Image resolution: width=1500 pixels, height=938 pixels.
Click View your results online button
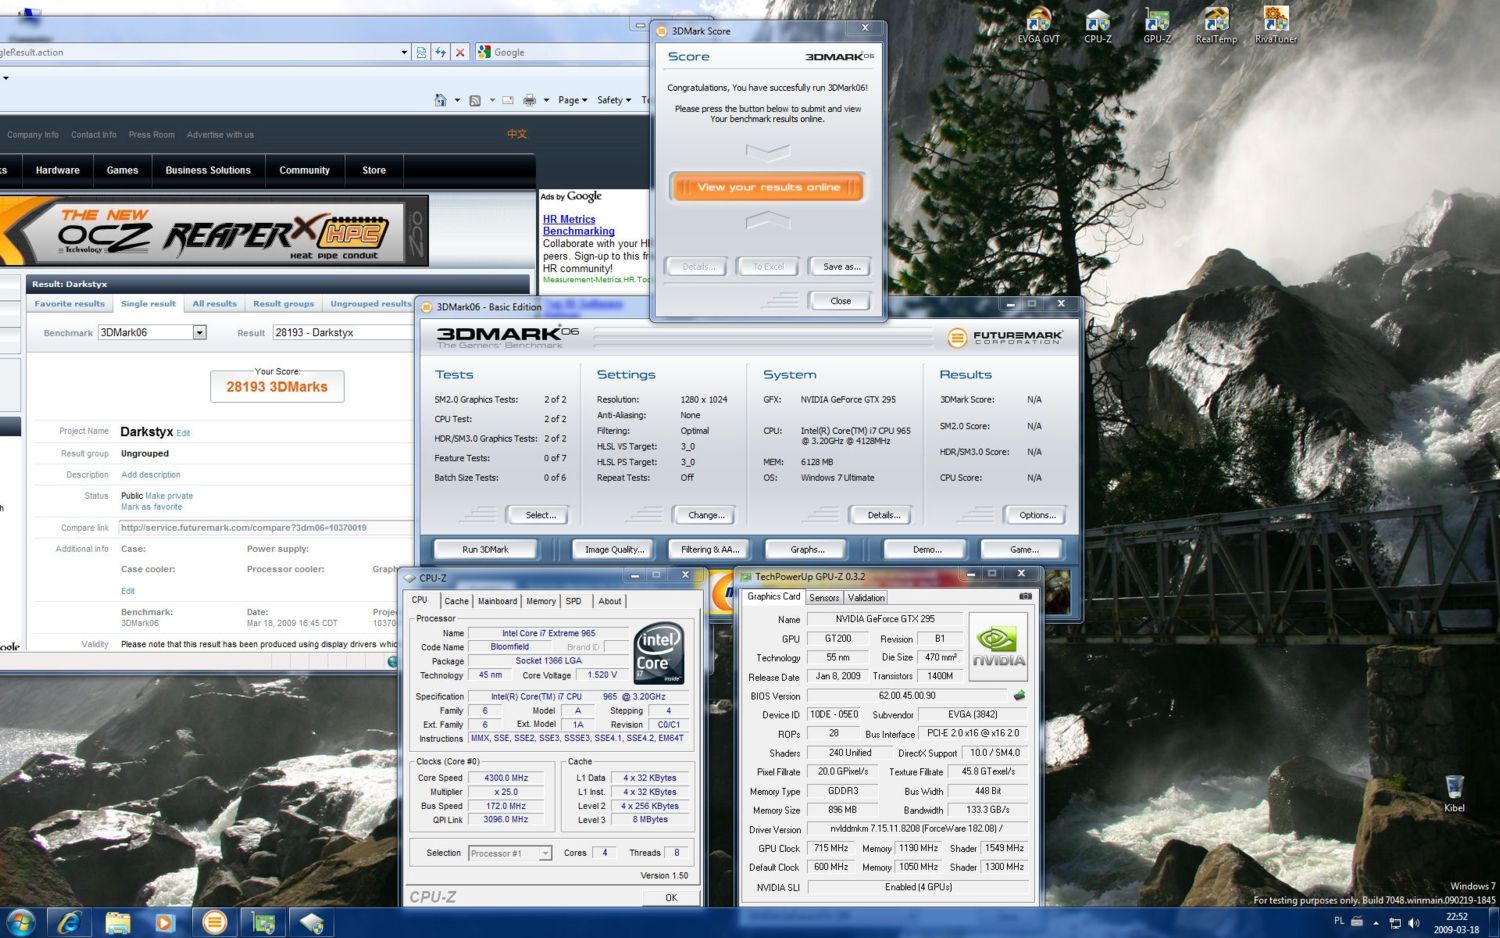(768, 187)
